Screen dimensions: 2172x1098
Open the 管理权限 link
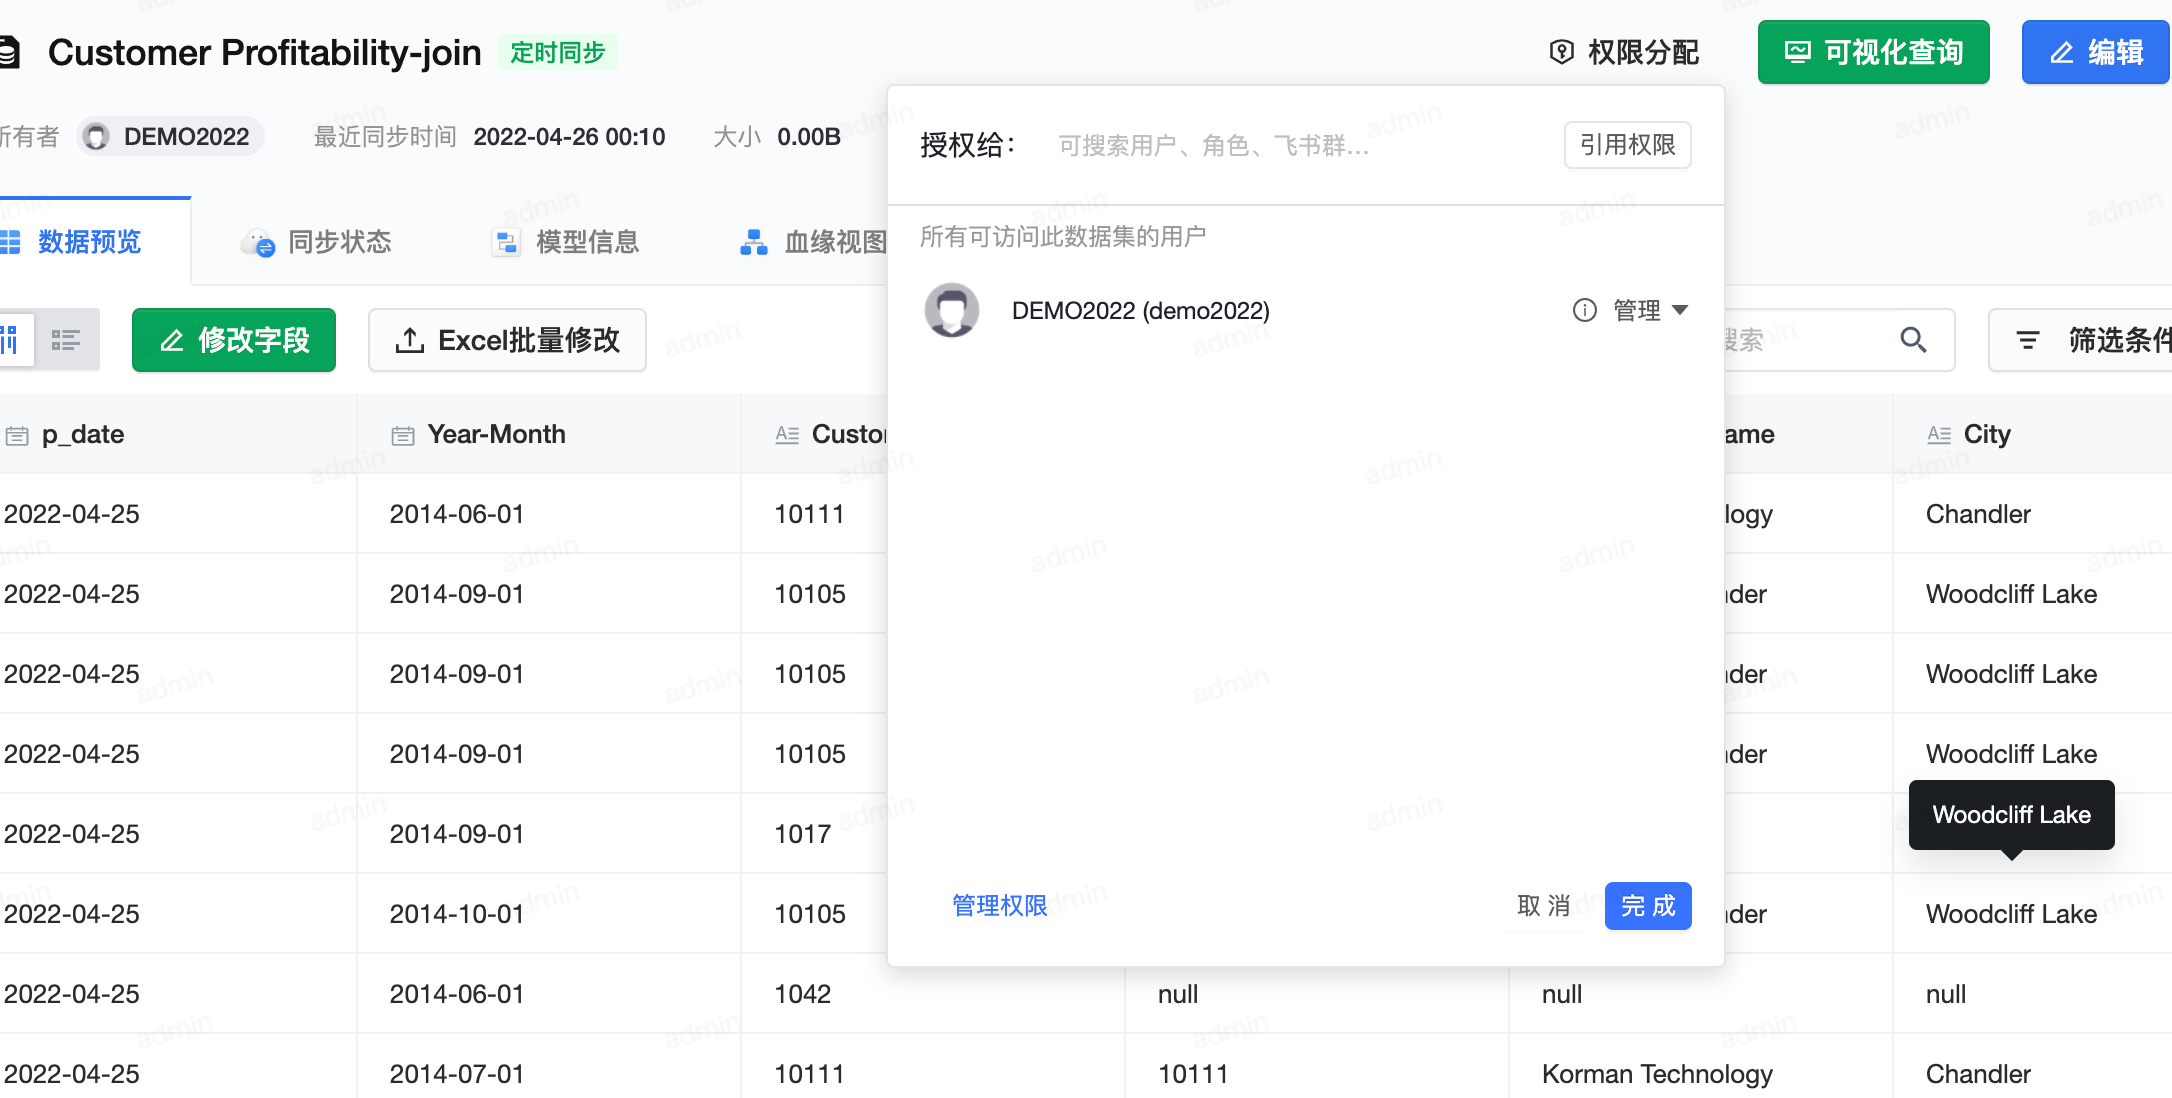pos(998,906)
